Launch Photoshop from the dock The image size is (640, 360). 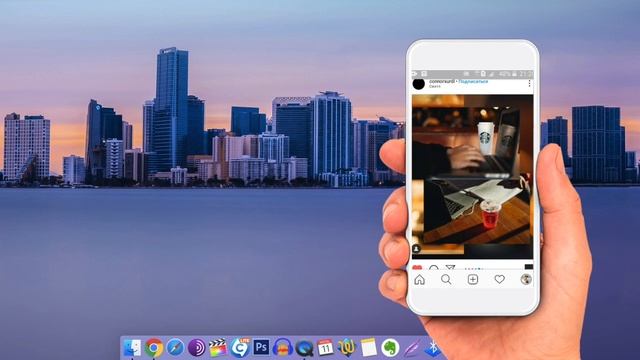[261, 347]
